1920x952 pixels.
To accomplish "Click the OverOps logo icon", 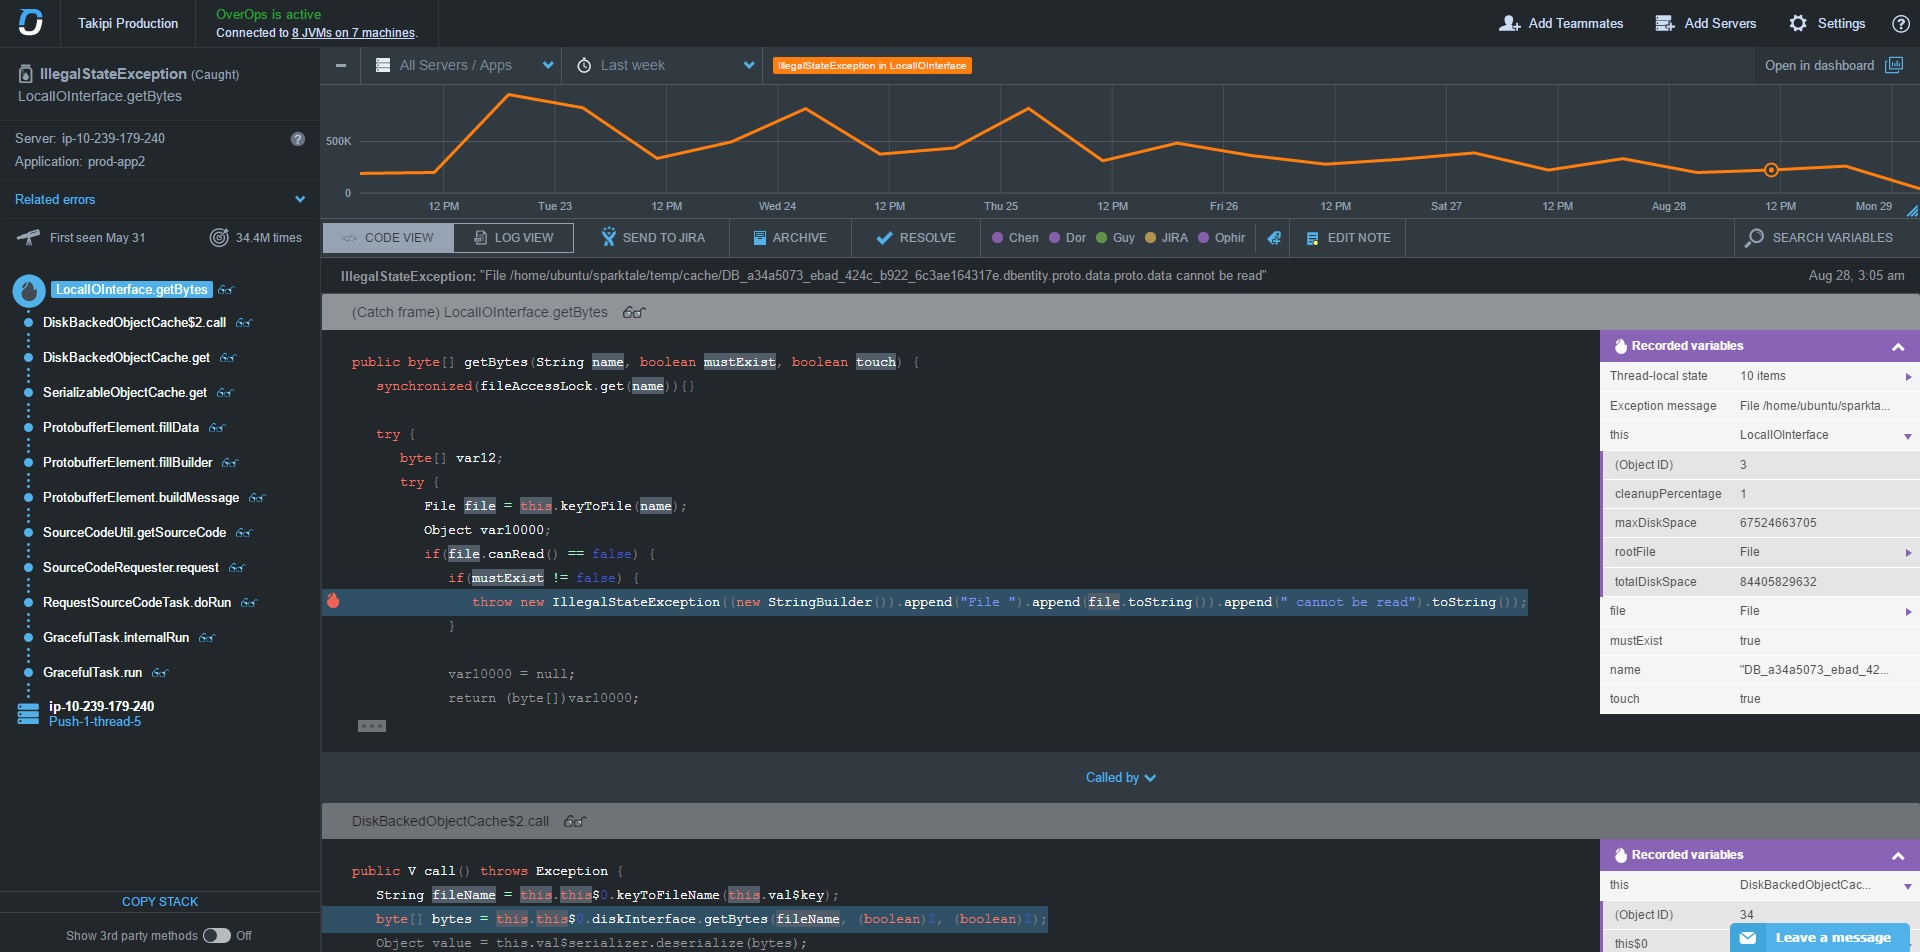I will [x=30, y=22].
